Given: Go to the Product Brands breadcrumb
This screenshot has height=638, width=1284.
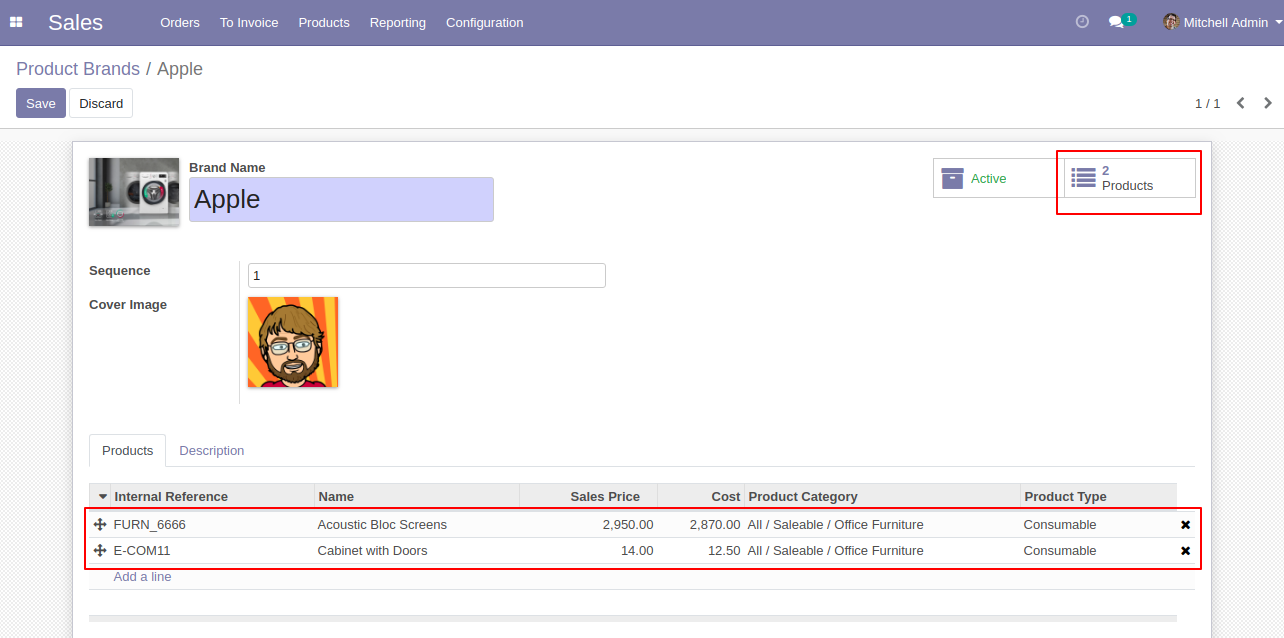Looking at the screenshot, I should tap(78, 69).
